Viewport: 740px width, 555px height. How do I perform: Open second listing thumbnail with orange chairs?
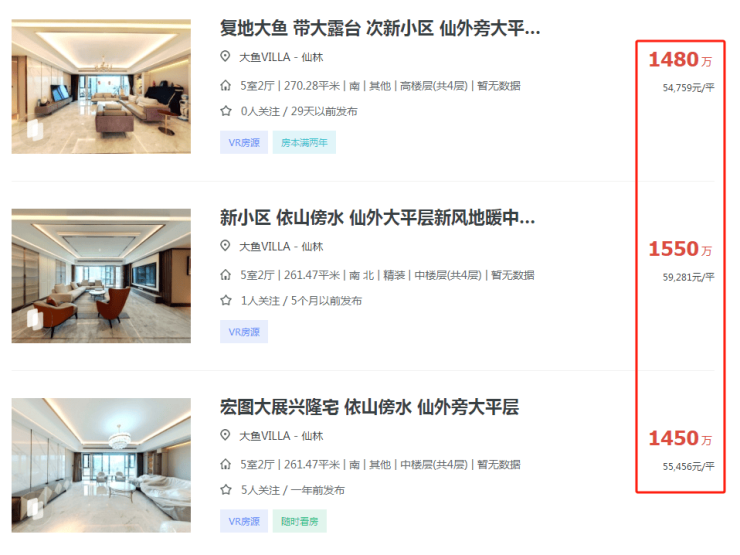tap(101, 276)
